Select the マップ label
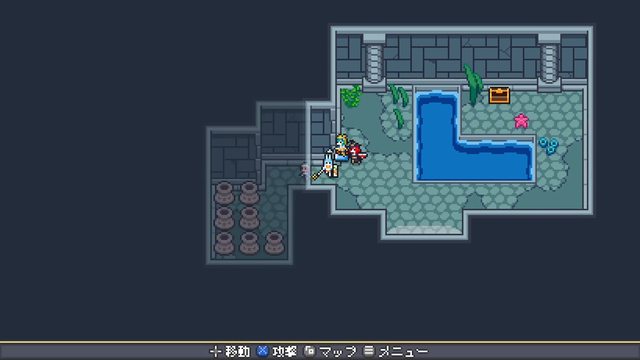 click(338, 351)
